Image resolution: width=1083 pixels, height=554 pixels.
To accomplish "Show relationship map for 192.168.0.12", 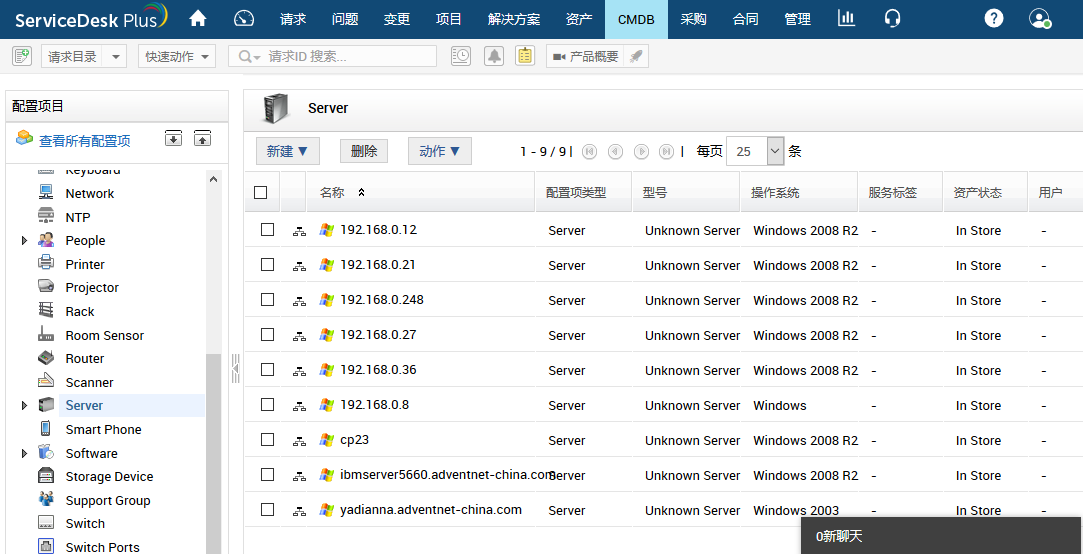I will click(x=299, y=231).
